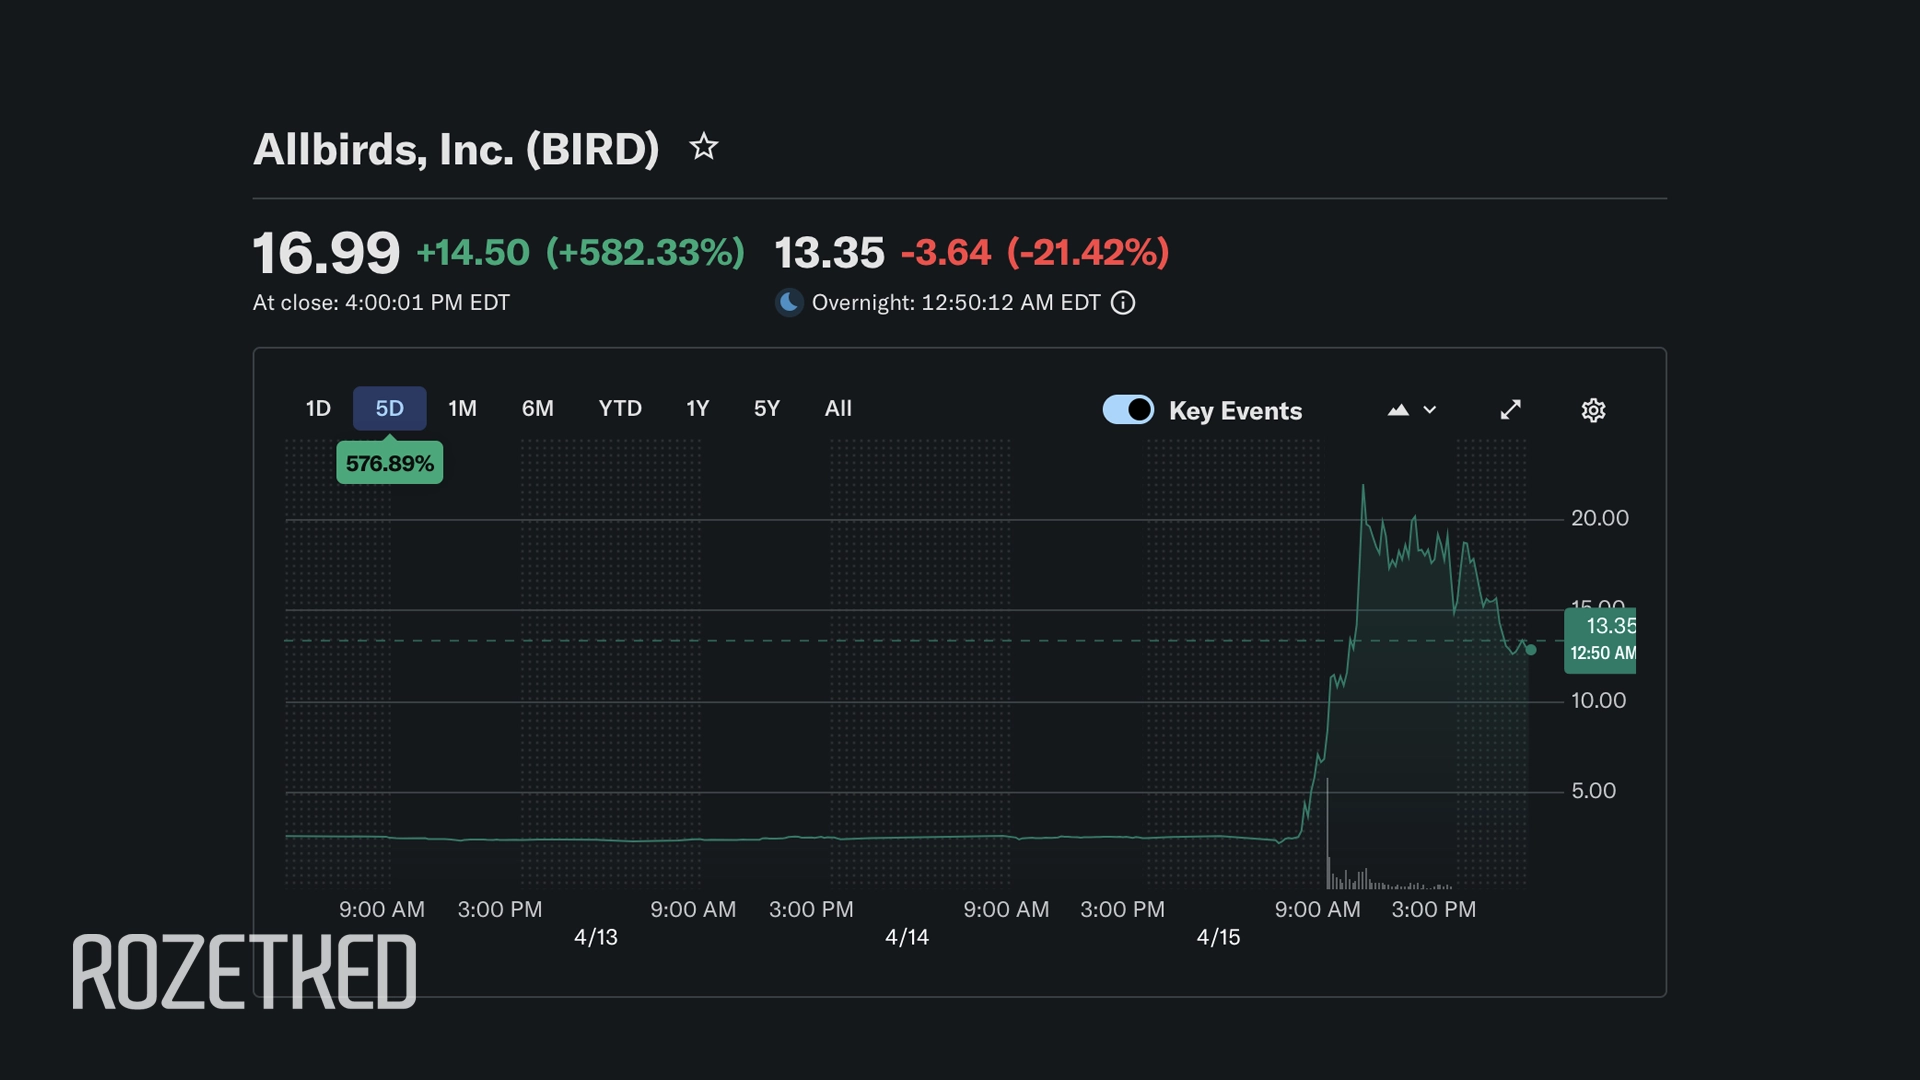Click the overnight info circle icon

click(1123, 303)
